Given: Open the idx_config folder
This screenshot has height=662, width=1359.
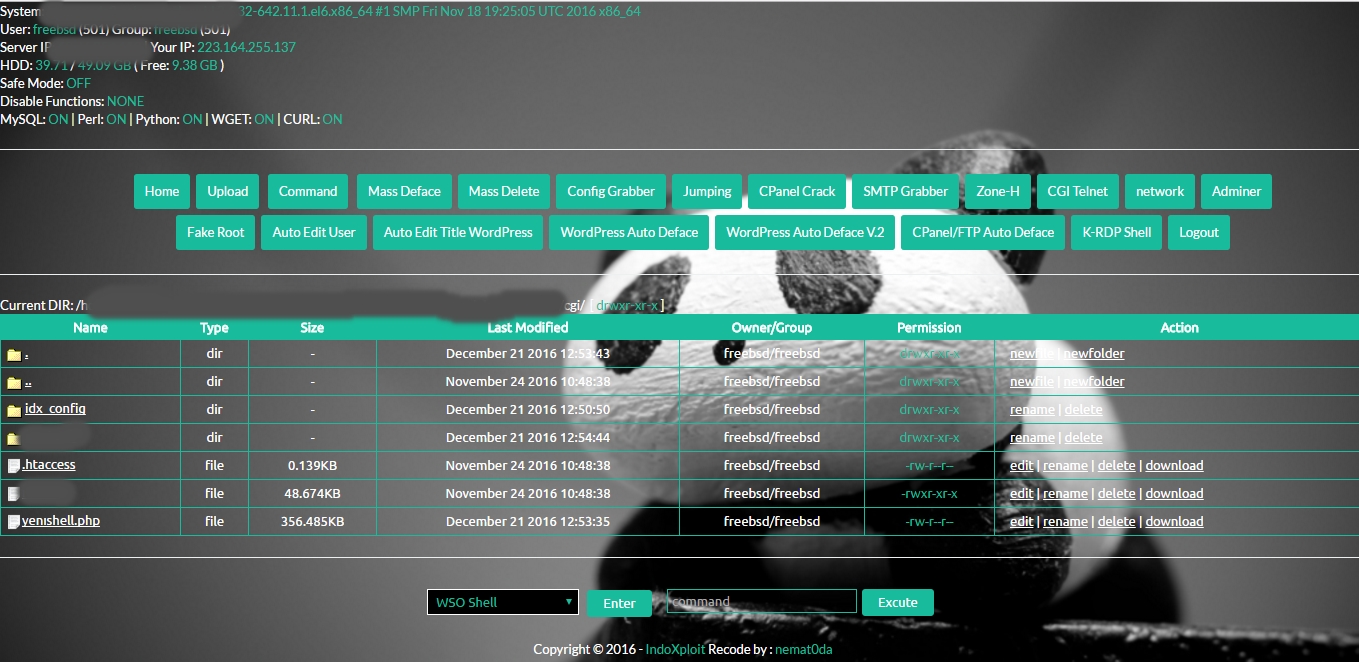Looking at the screenshot, I should [55, 409].
